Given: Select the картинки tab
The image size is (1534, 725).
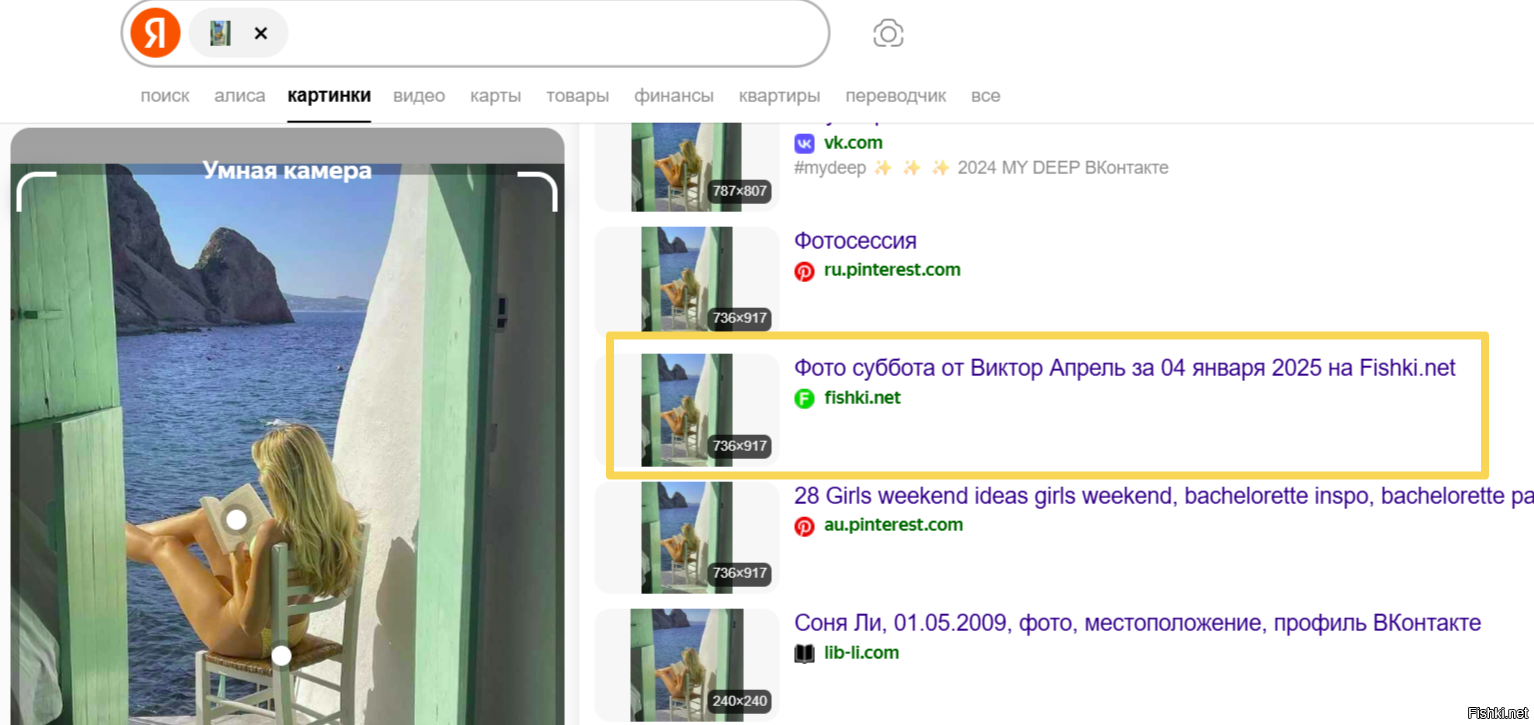Looking at the screenshot, I should 329,96.
